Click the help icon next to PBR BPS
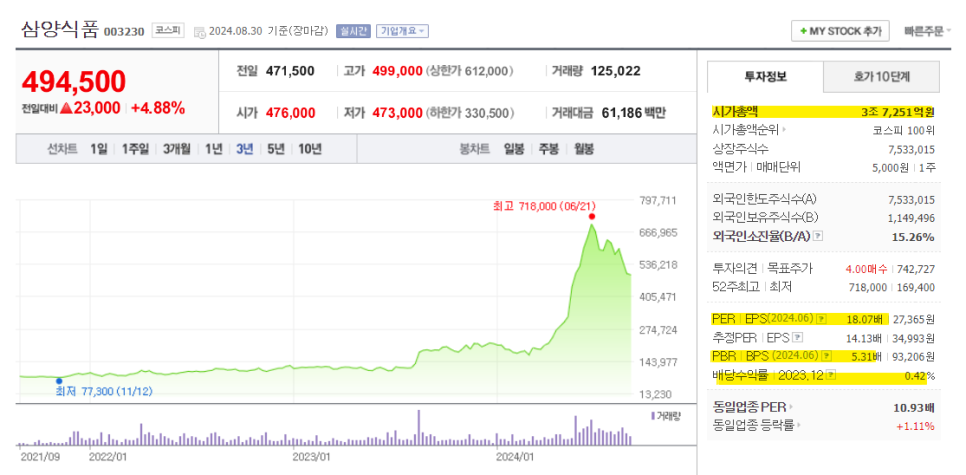This screenshot has height=475, width=966. pos(827,356)
